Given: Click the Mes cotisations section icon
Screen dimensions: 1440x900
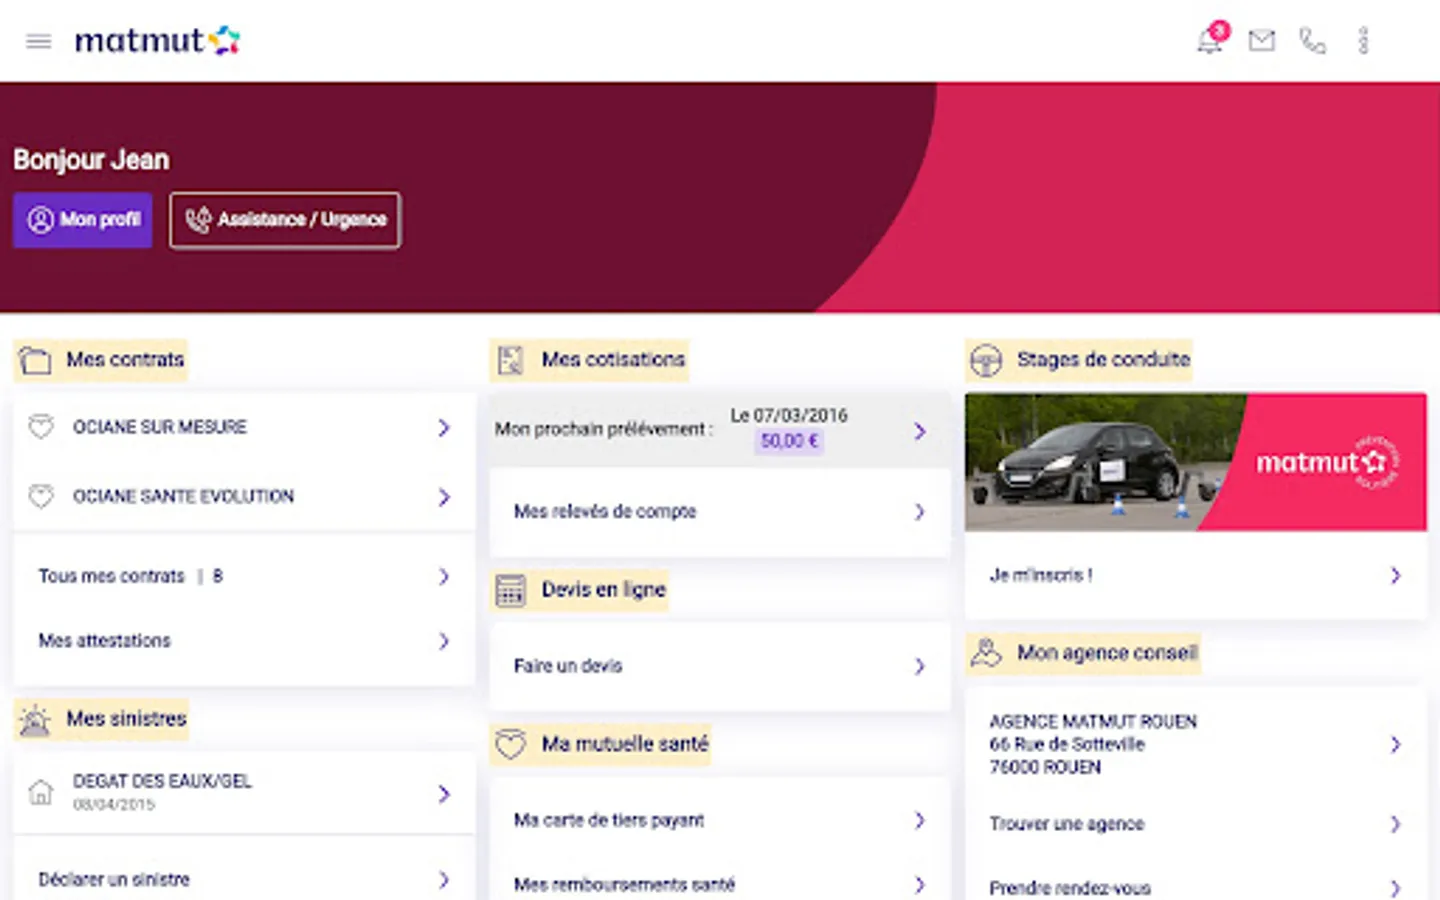Looking at the screenshot, I should tap(511, 360).
